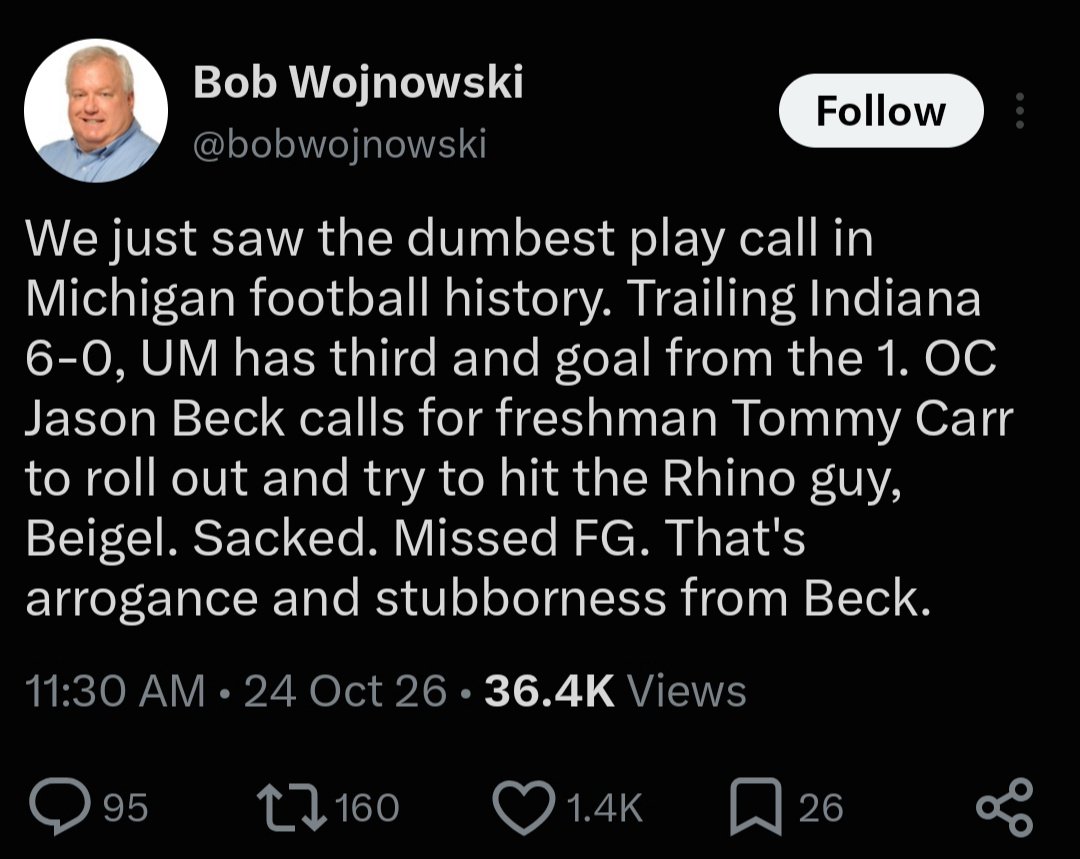Open the 95 replies count
This screenshot has height=859, width=1080.
coord(125,807)
